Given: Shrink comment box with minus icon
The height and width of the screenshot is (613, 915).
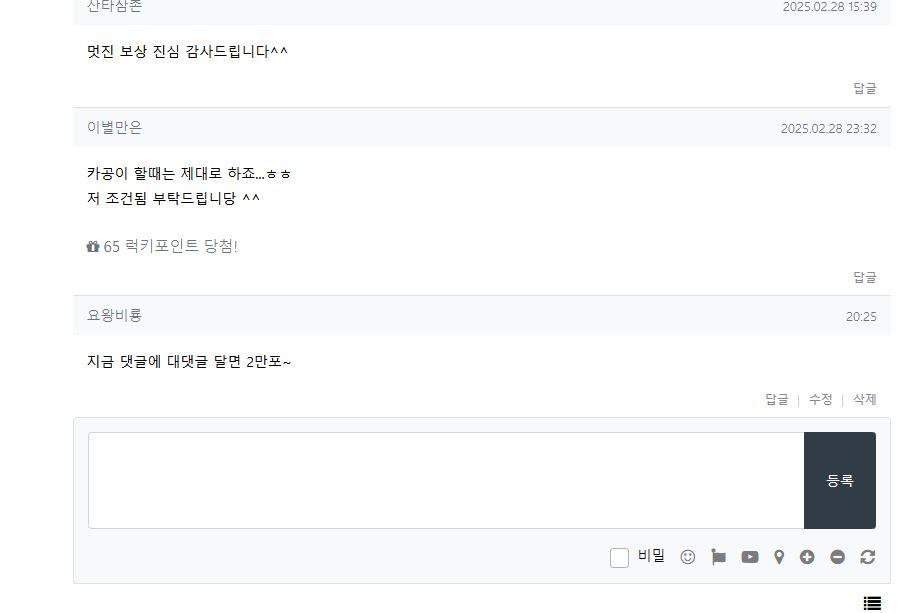Looking at the screenshot, I should [x=837, y=557].
